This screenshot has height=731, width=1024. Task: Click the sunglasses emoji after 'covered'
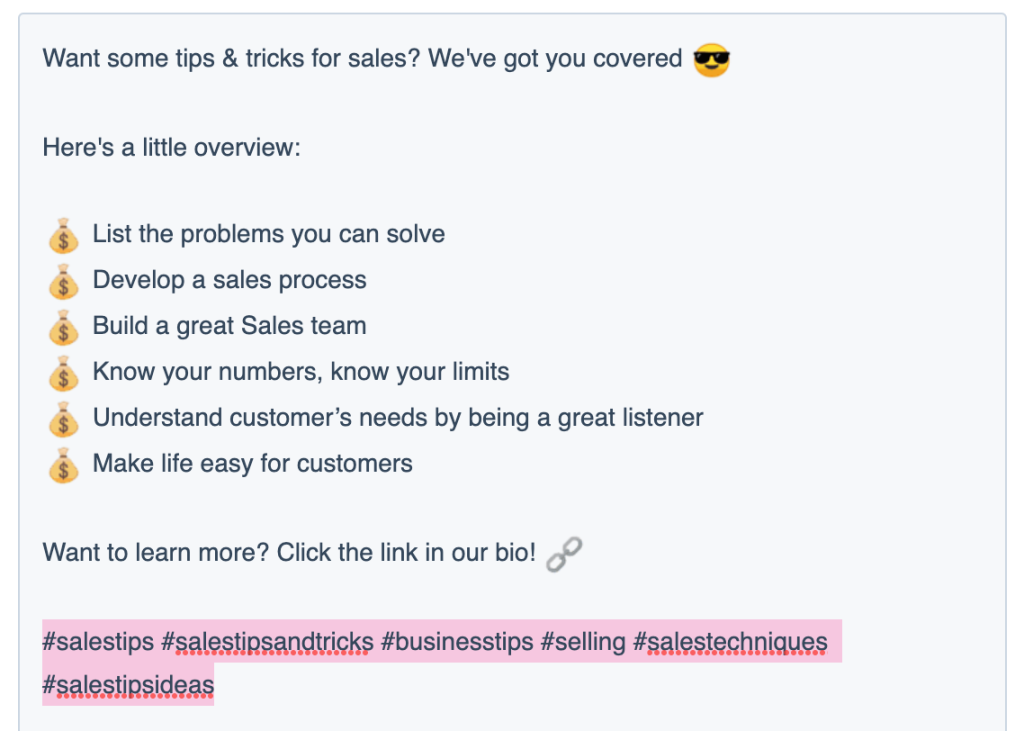pos(711,60)
